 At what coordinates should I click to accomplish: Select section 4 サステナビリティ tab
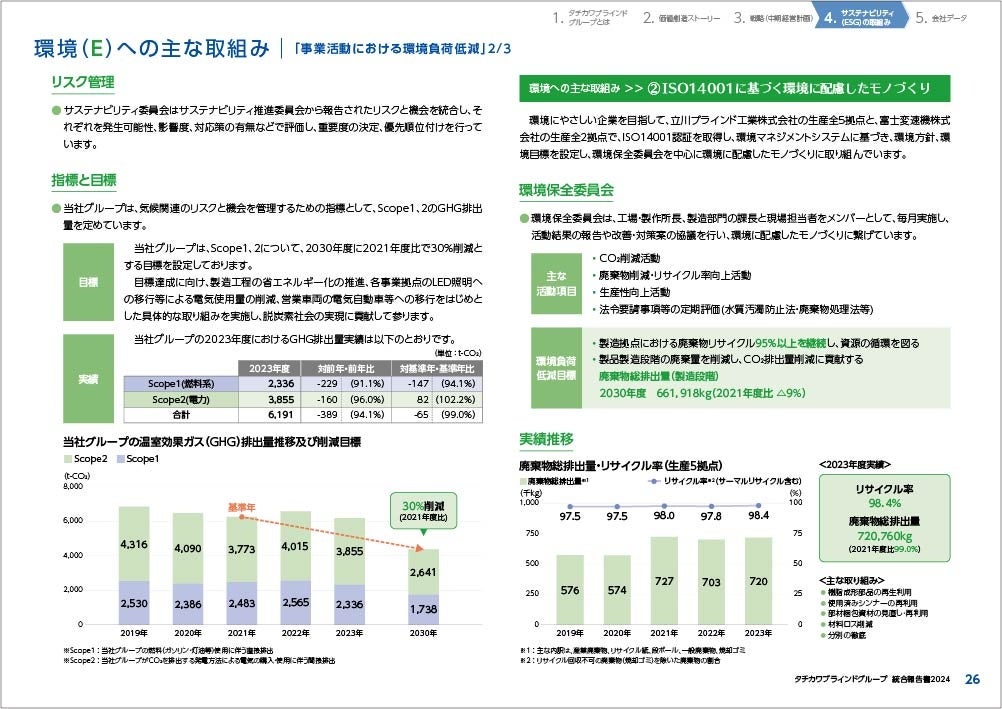tap(860, 17)
